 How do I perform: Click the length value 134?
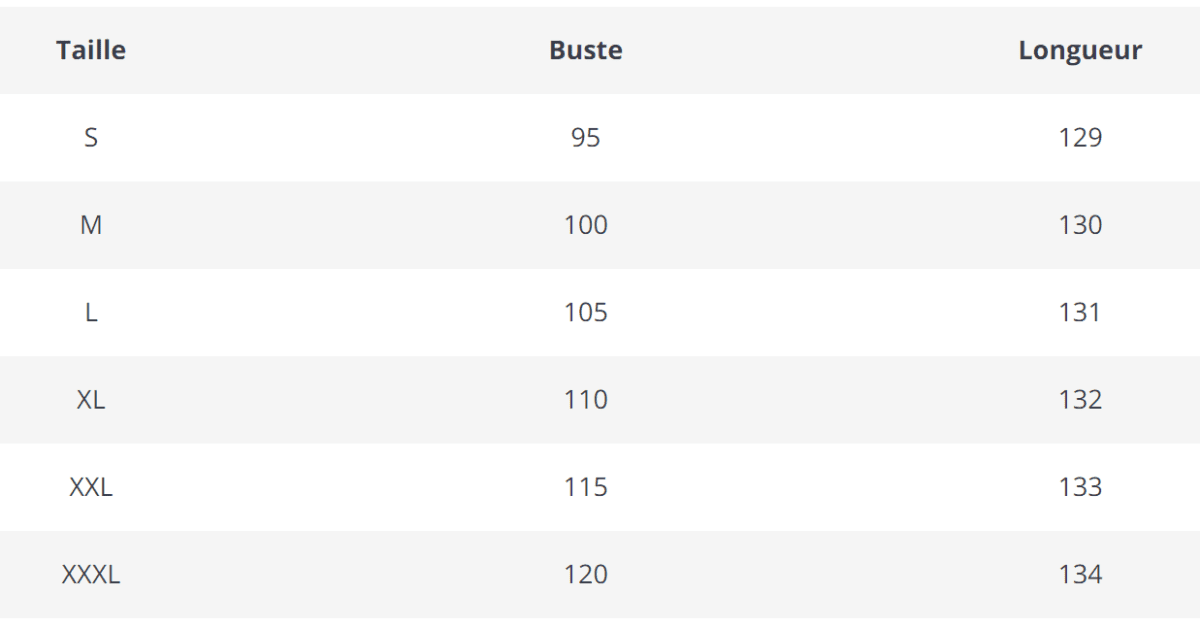tap(1080, 575)
